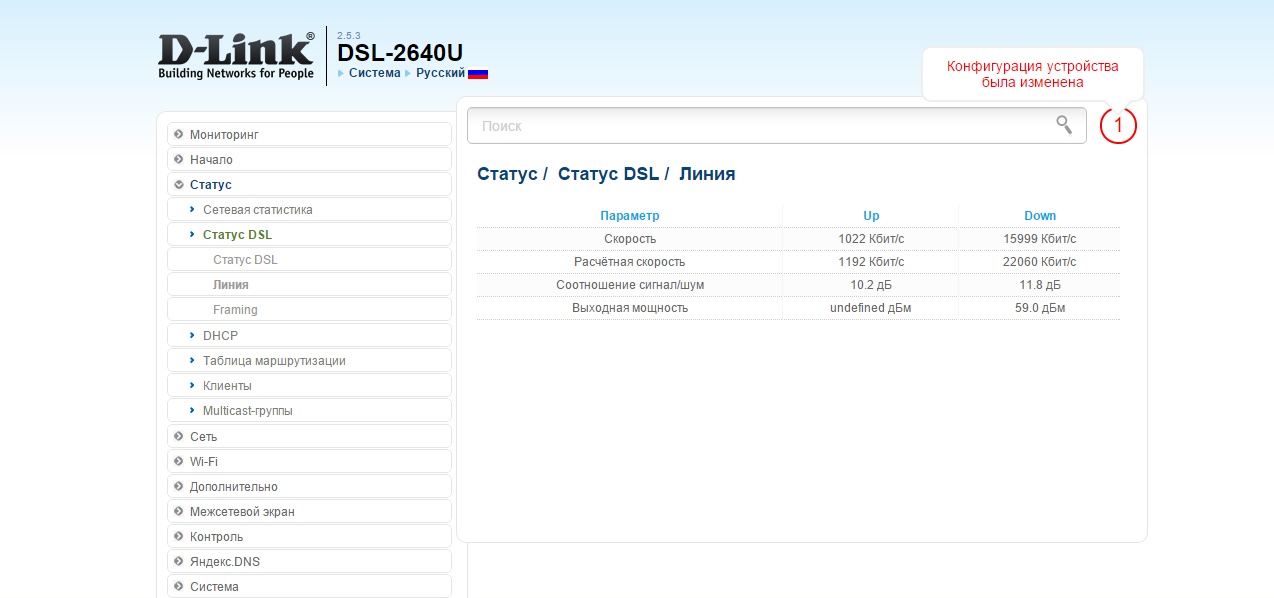Open the Система dropdown in header
The height and width of the screenshot is (598, 1274).
tap(374, 73)
